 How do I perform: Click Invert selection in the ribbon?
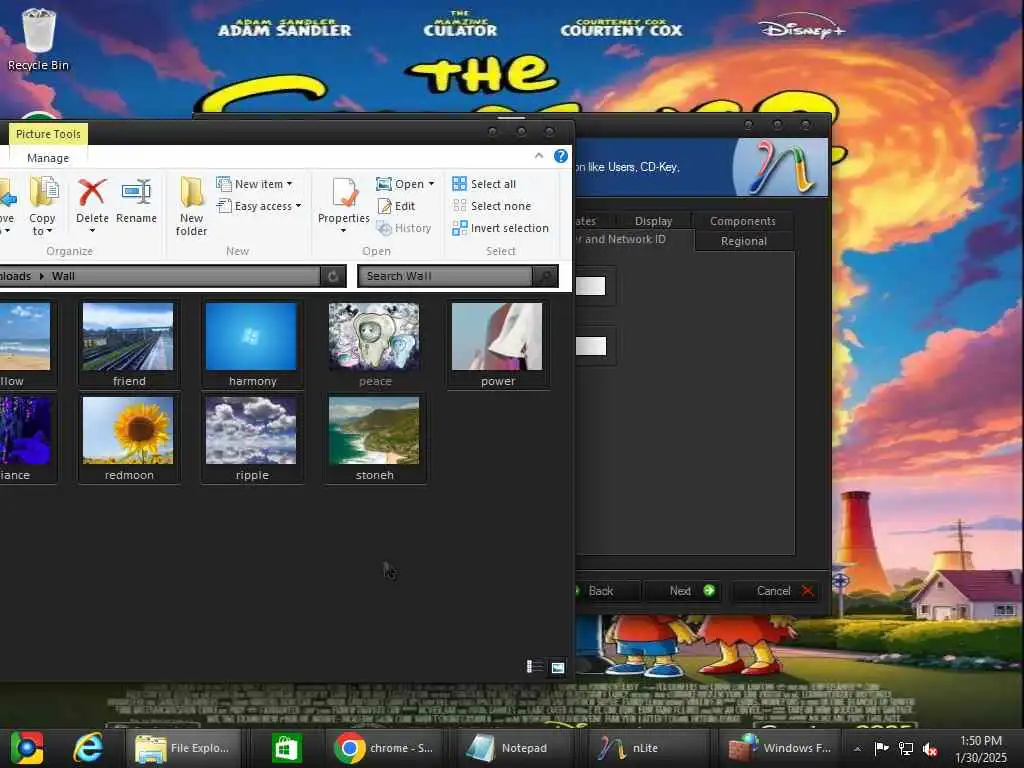tap(501, 229)
